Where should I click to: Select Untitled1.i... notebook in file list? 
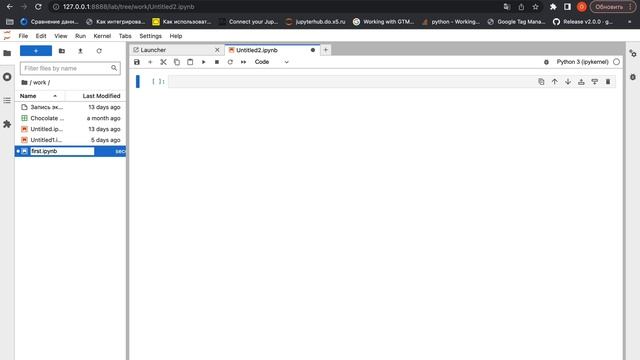pyautogui.click(x=70, y=140)
